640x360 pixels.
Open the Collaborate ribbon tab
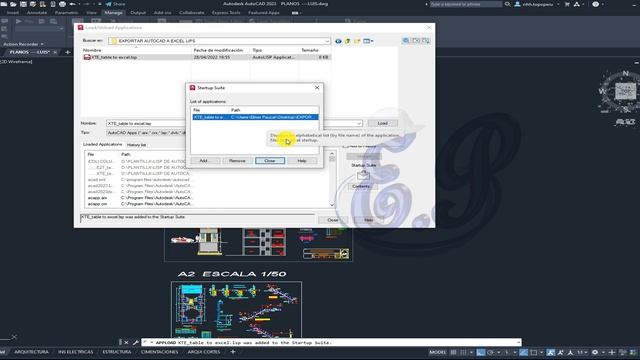191,13
